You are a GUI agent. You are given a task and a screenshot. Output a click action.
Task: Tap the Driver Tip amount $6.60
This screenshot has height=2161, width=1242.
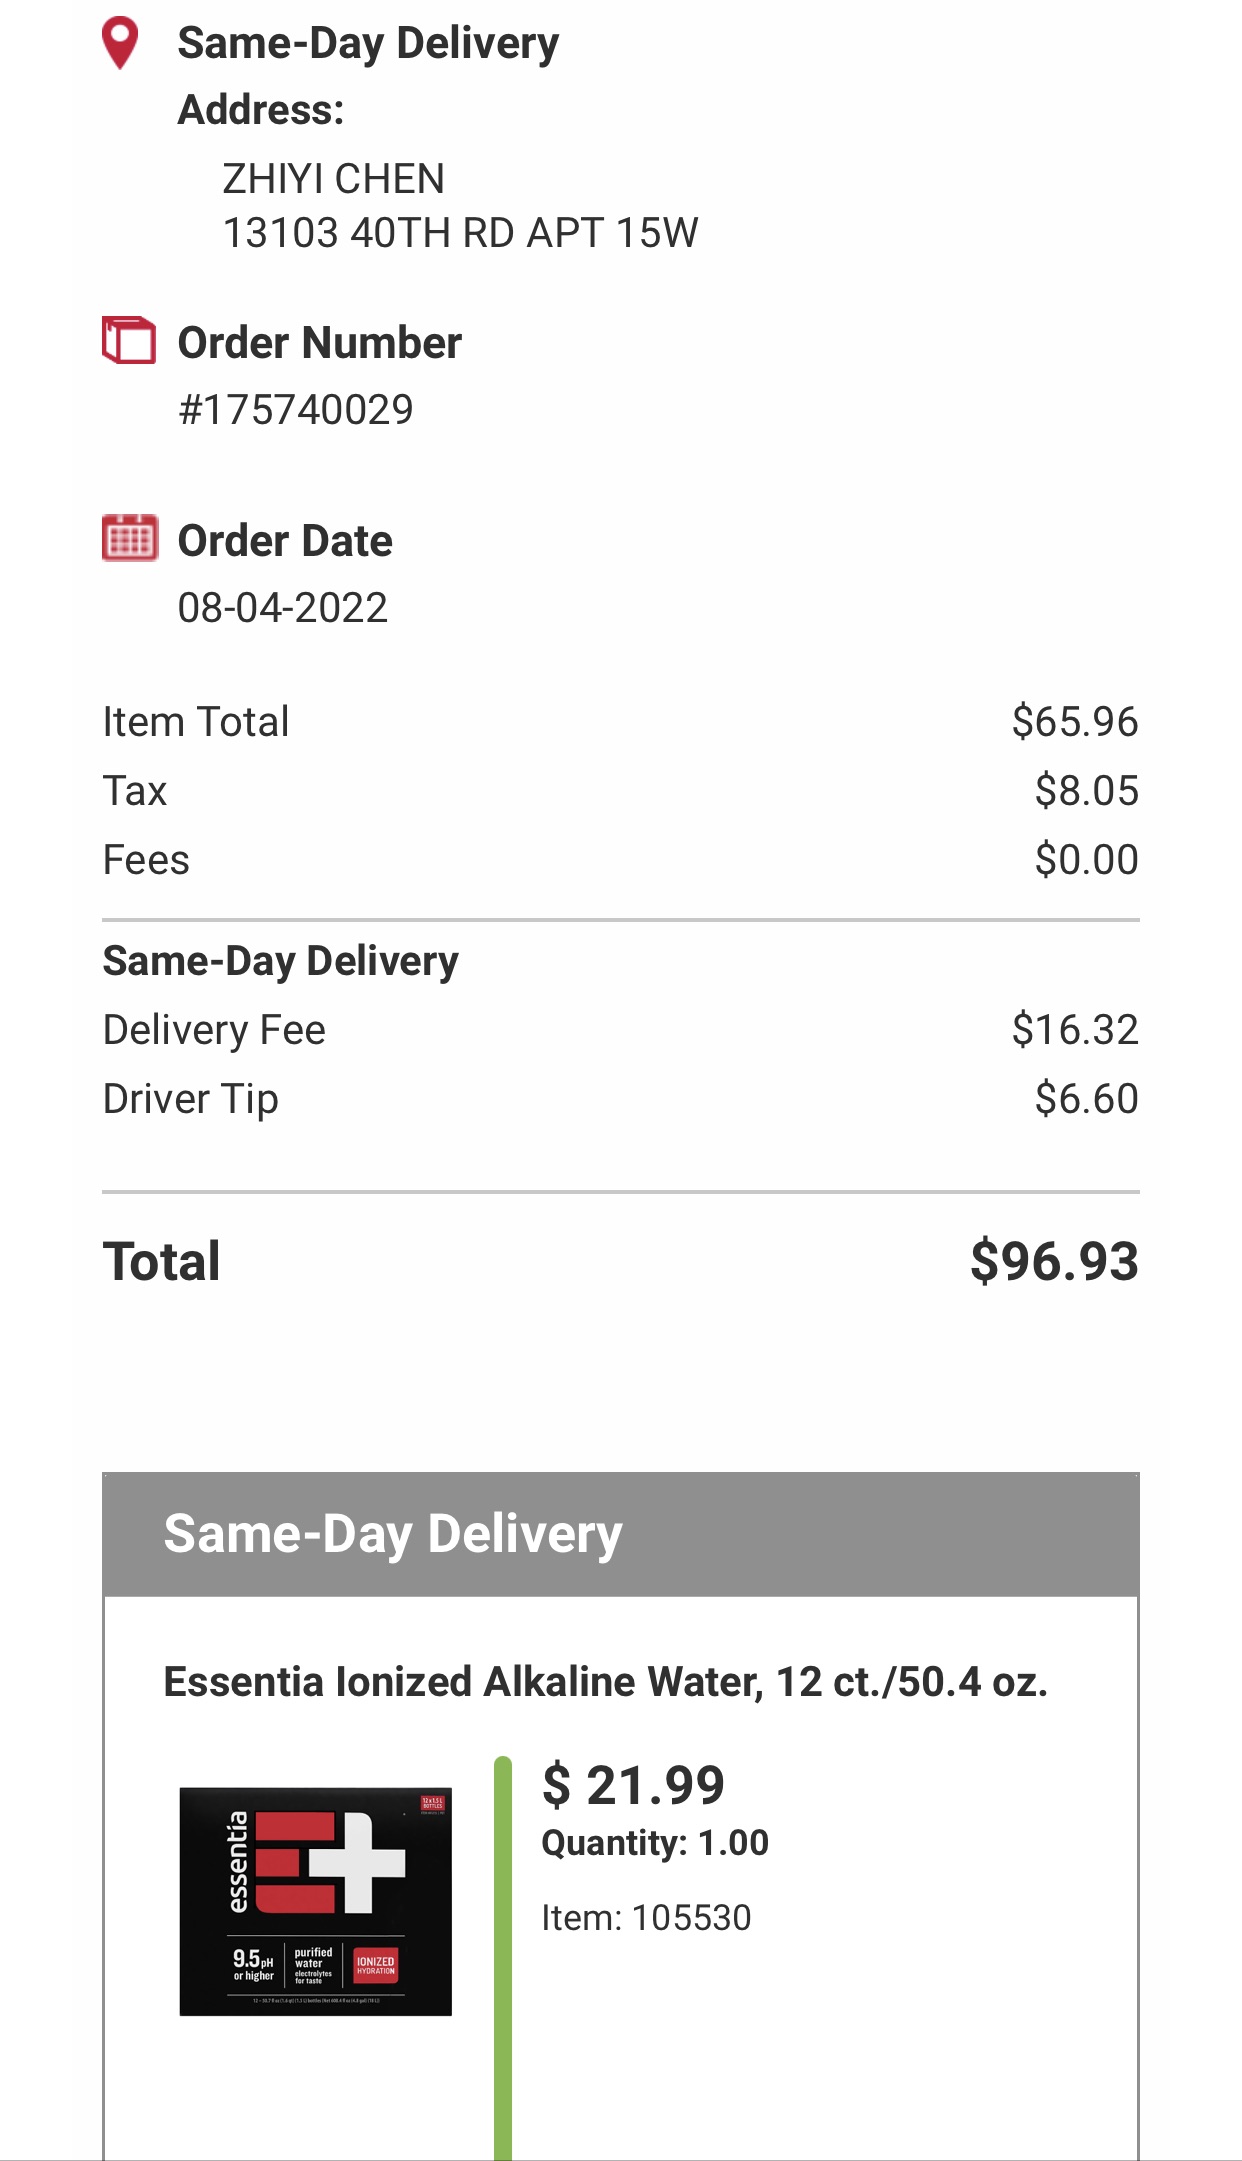[x=1086, y=1099]
